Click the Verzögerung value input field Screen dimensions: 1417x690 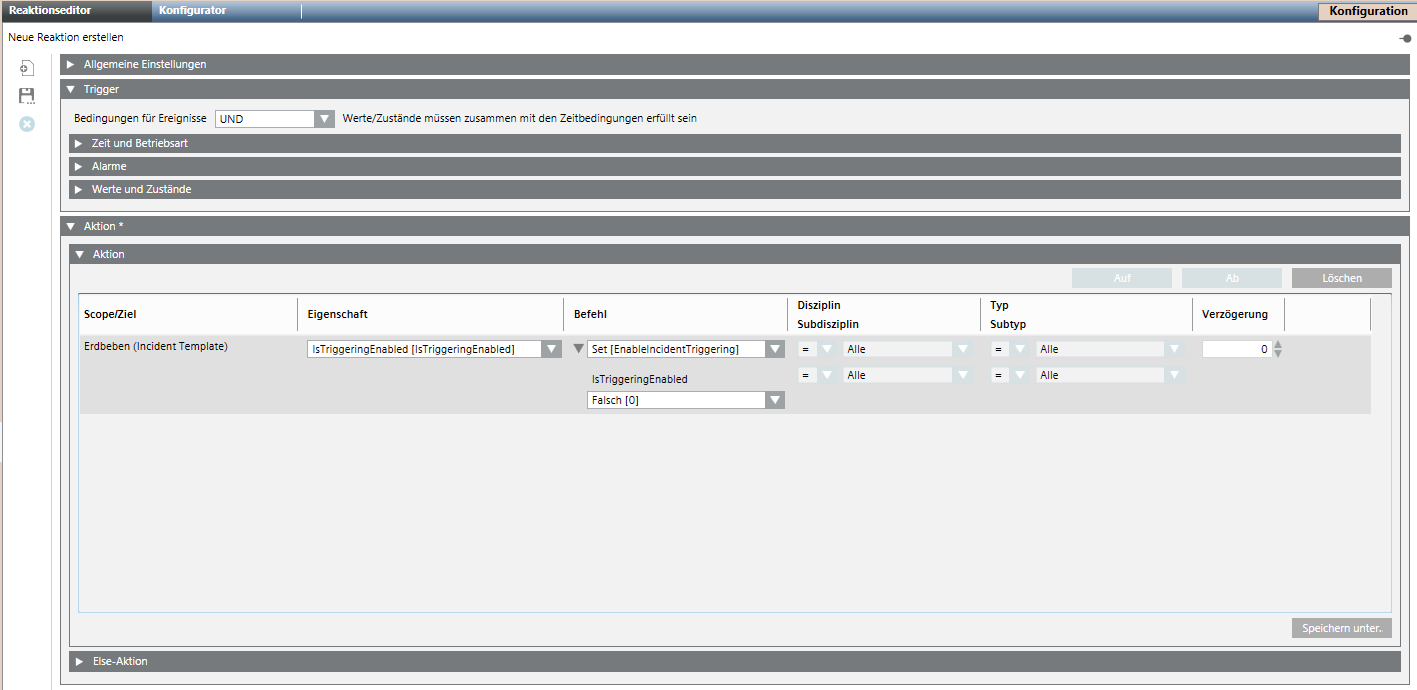[x=1236, y=349]
